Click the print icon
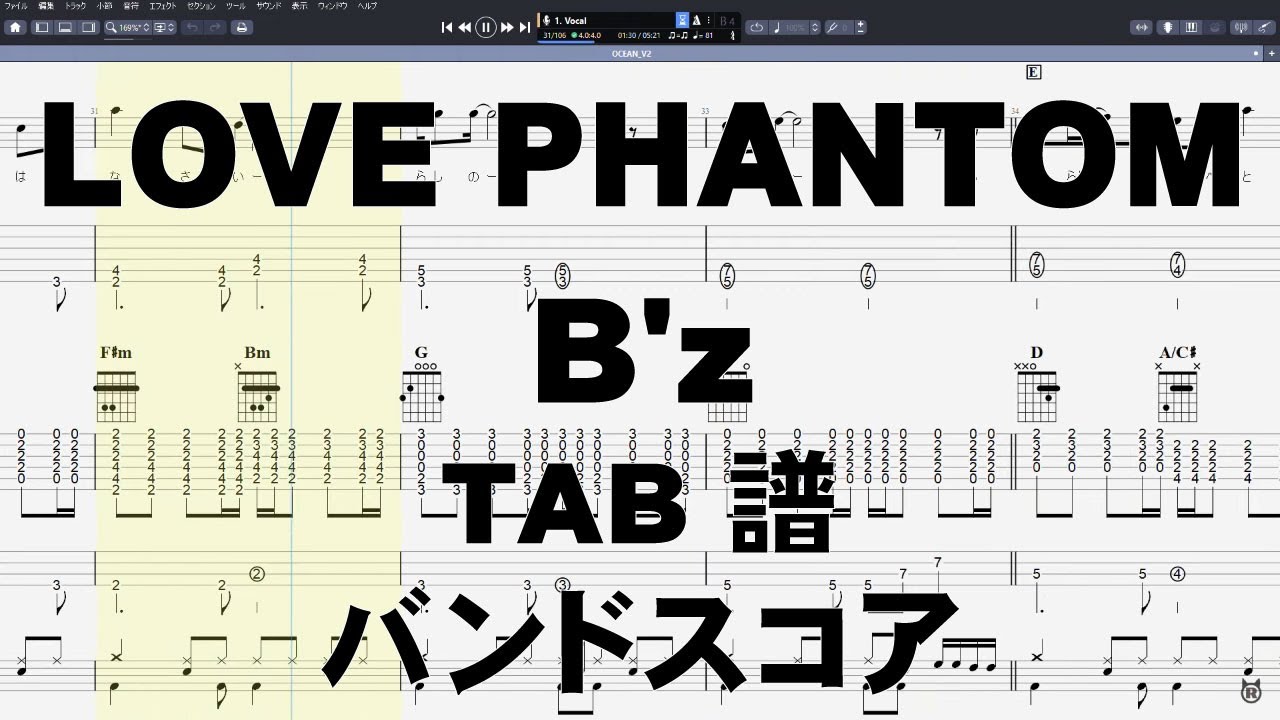The height and width of the screenshot is (720, 1280). coord(241,28)
